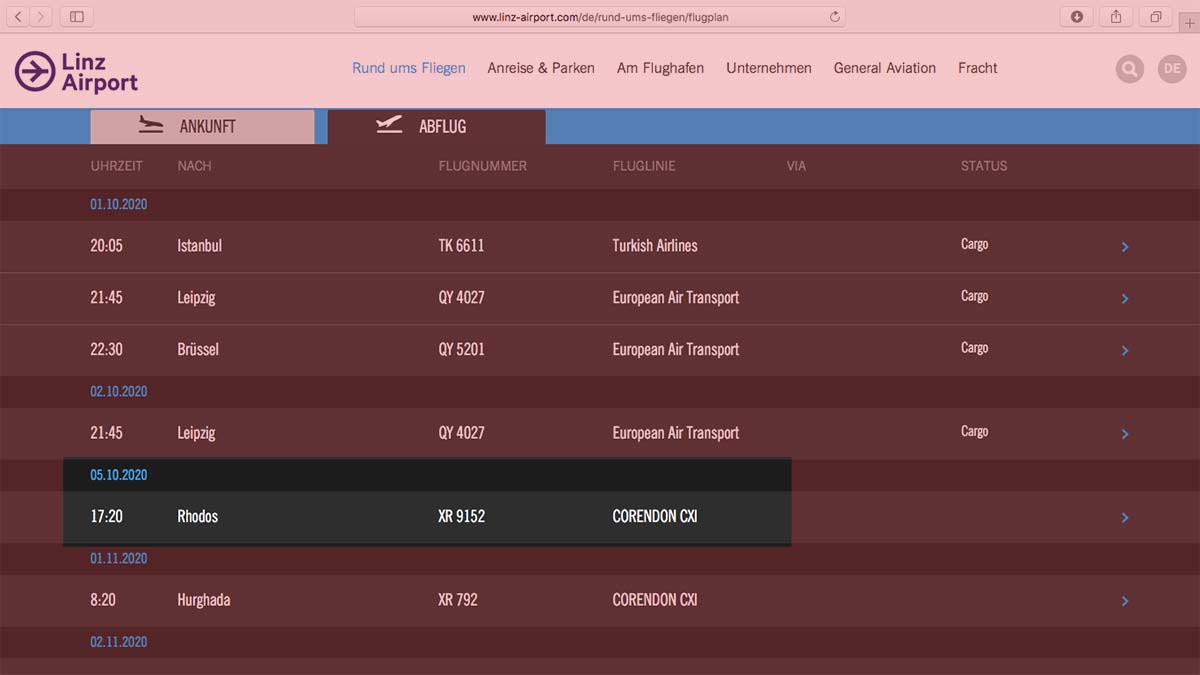Click the DE language selector
This screenshot has height=675, width=1200.
(x=1171, y=69)
